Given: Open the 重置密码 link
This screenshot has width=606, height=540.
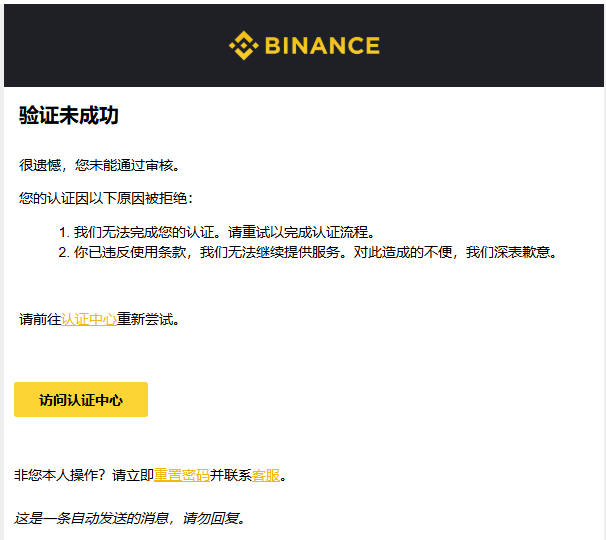Looking at the screenshot, I should [x=182, y=475].
